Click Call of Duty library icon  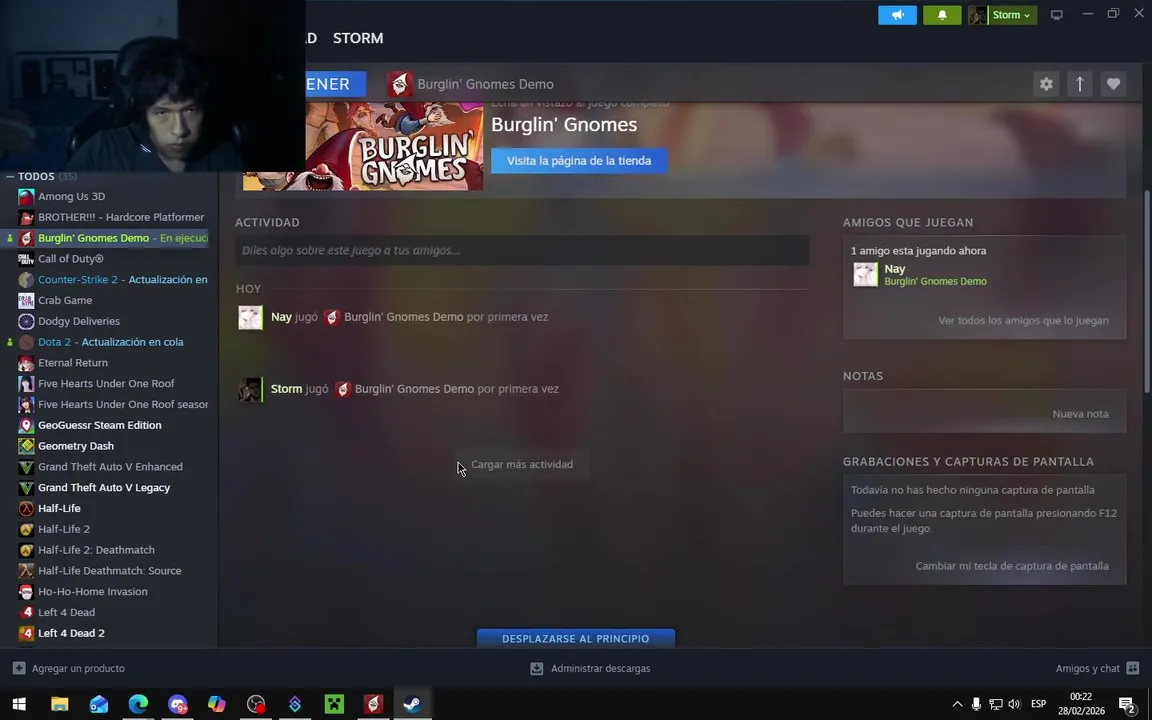[x=26, y=259]
